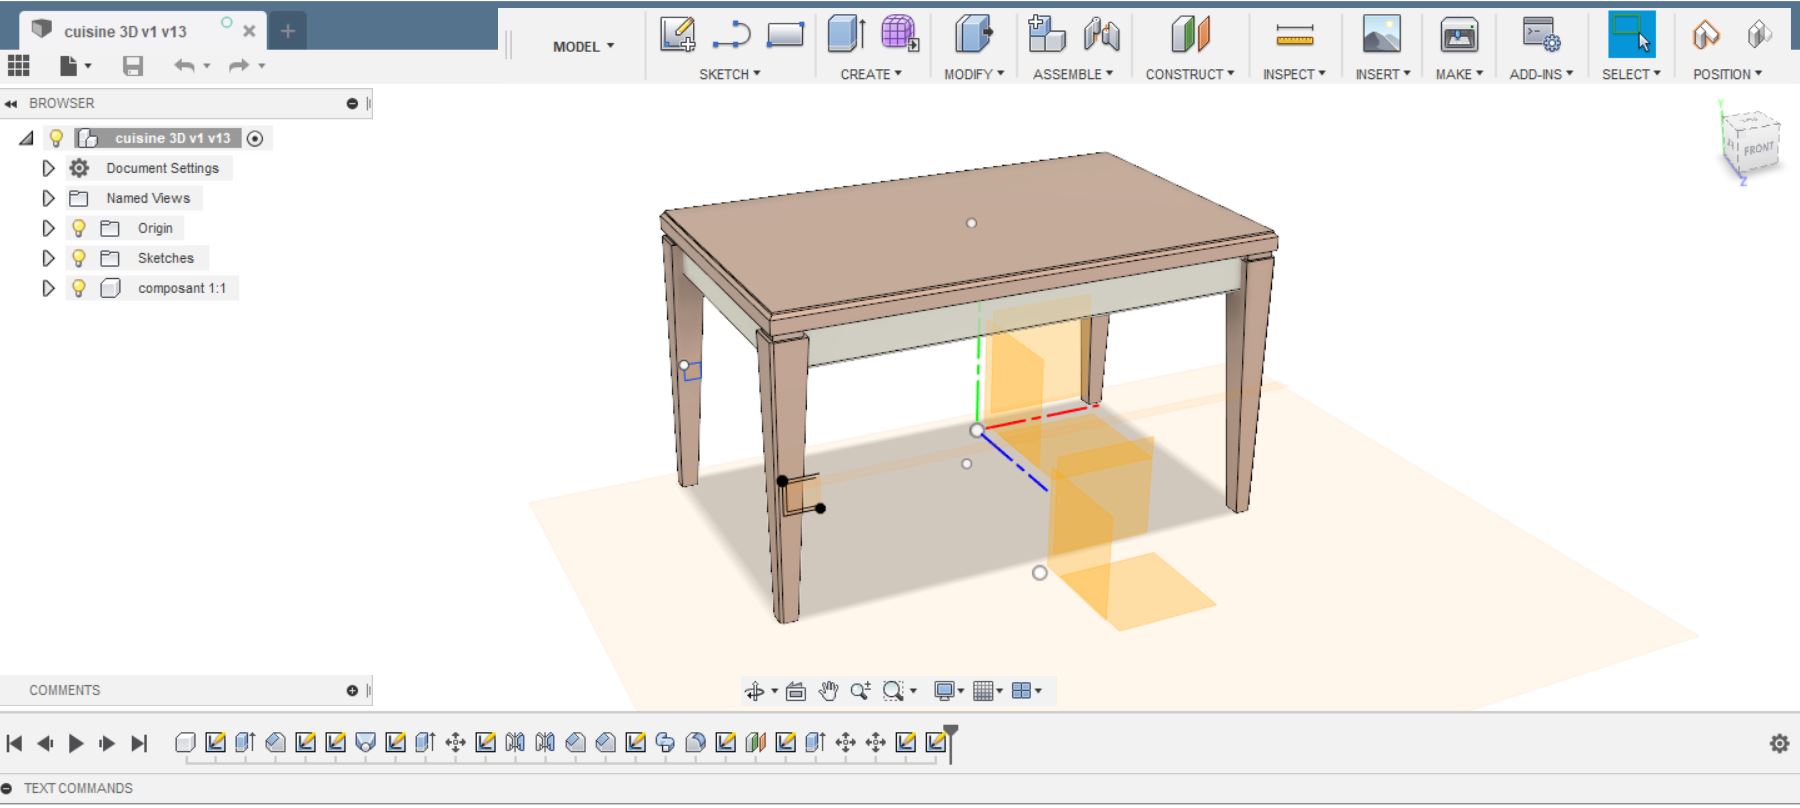Open the SKETCH menu
Viewport: 1800px width, 808px height.
coord(730,74)
